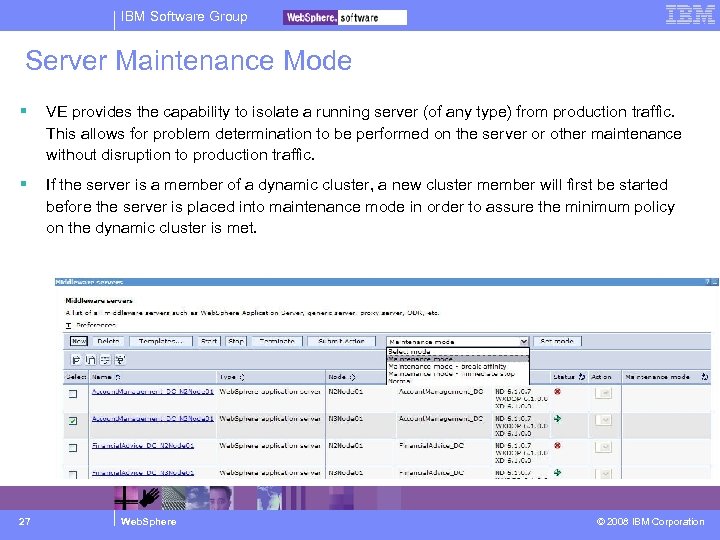
Task: Sort the table by Type column icon
Action: [x=242, y=377]
